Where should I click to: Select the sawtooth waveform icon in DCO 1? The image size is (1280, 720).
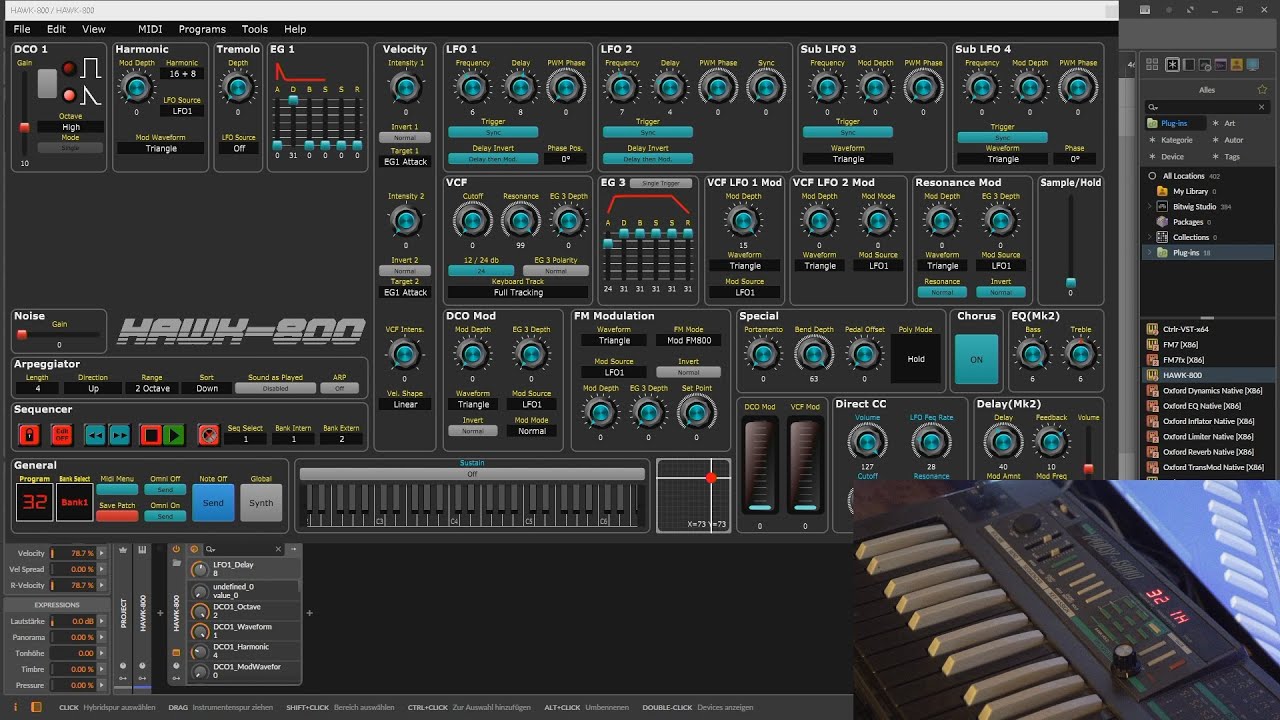click(91, 96)
